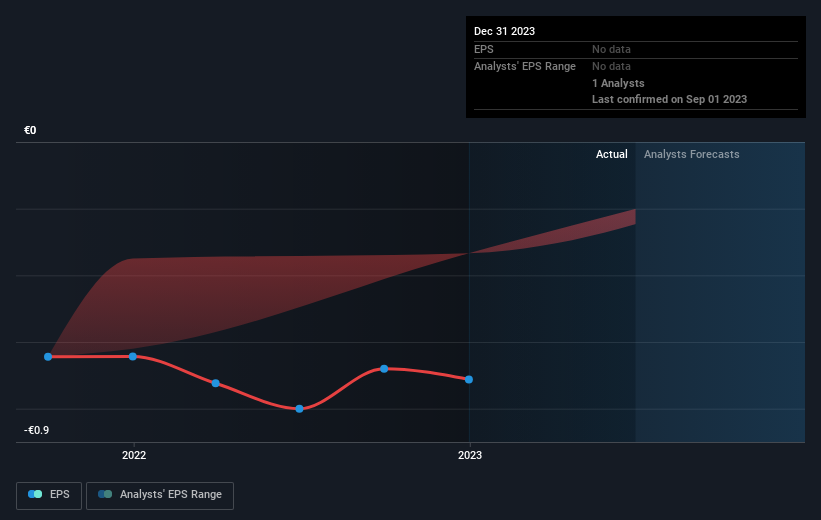
Task: Click the 2023 x-axis label
Action: point(470,455)
